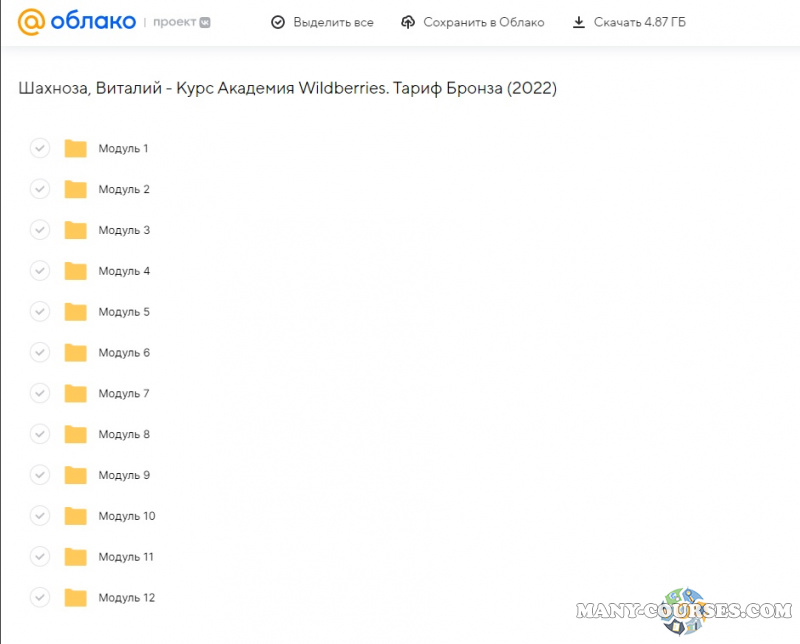Image resolution: width=800 pixels, height=644 pixels.
Task: Select the checkbox beside Модуль 5
Action: pyautogui.click(x=40, y=312)
